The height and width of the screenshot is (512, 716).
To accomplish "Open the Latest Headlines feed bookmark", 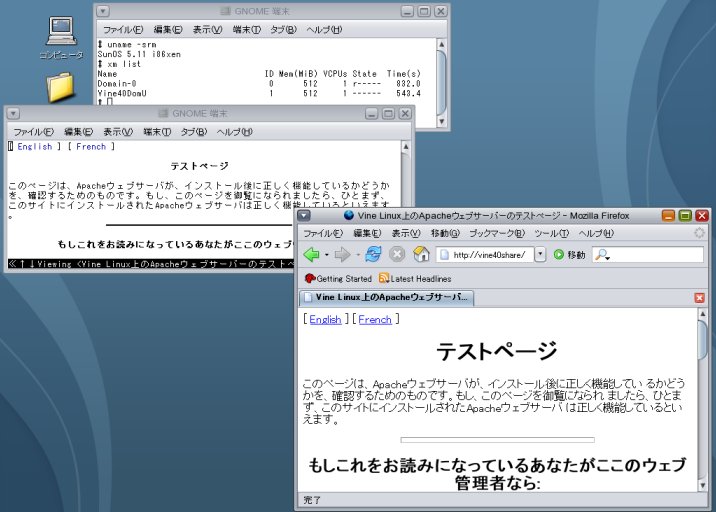I will tap(415, 278).
